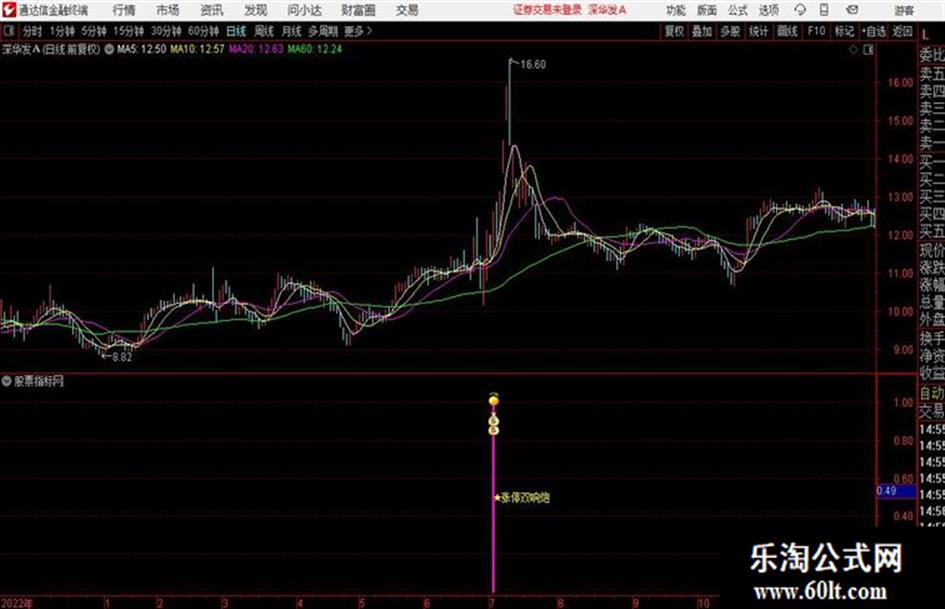Click the diamond icon above chart
The height and width of the screenshot is (609, 945).
click(x=853, y=50)
